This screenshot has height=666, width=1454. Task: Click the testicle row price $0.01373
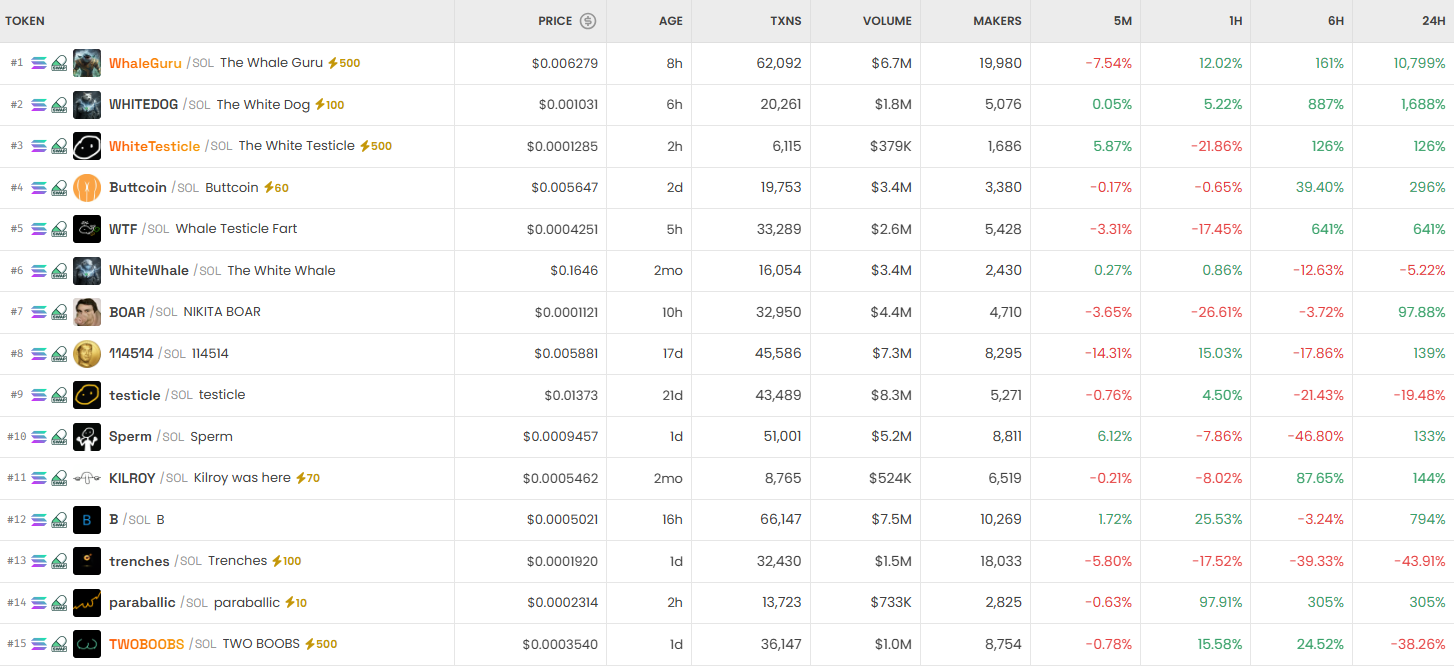[571, 395]
